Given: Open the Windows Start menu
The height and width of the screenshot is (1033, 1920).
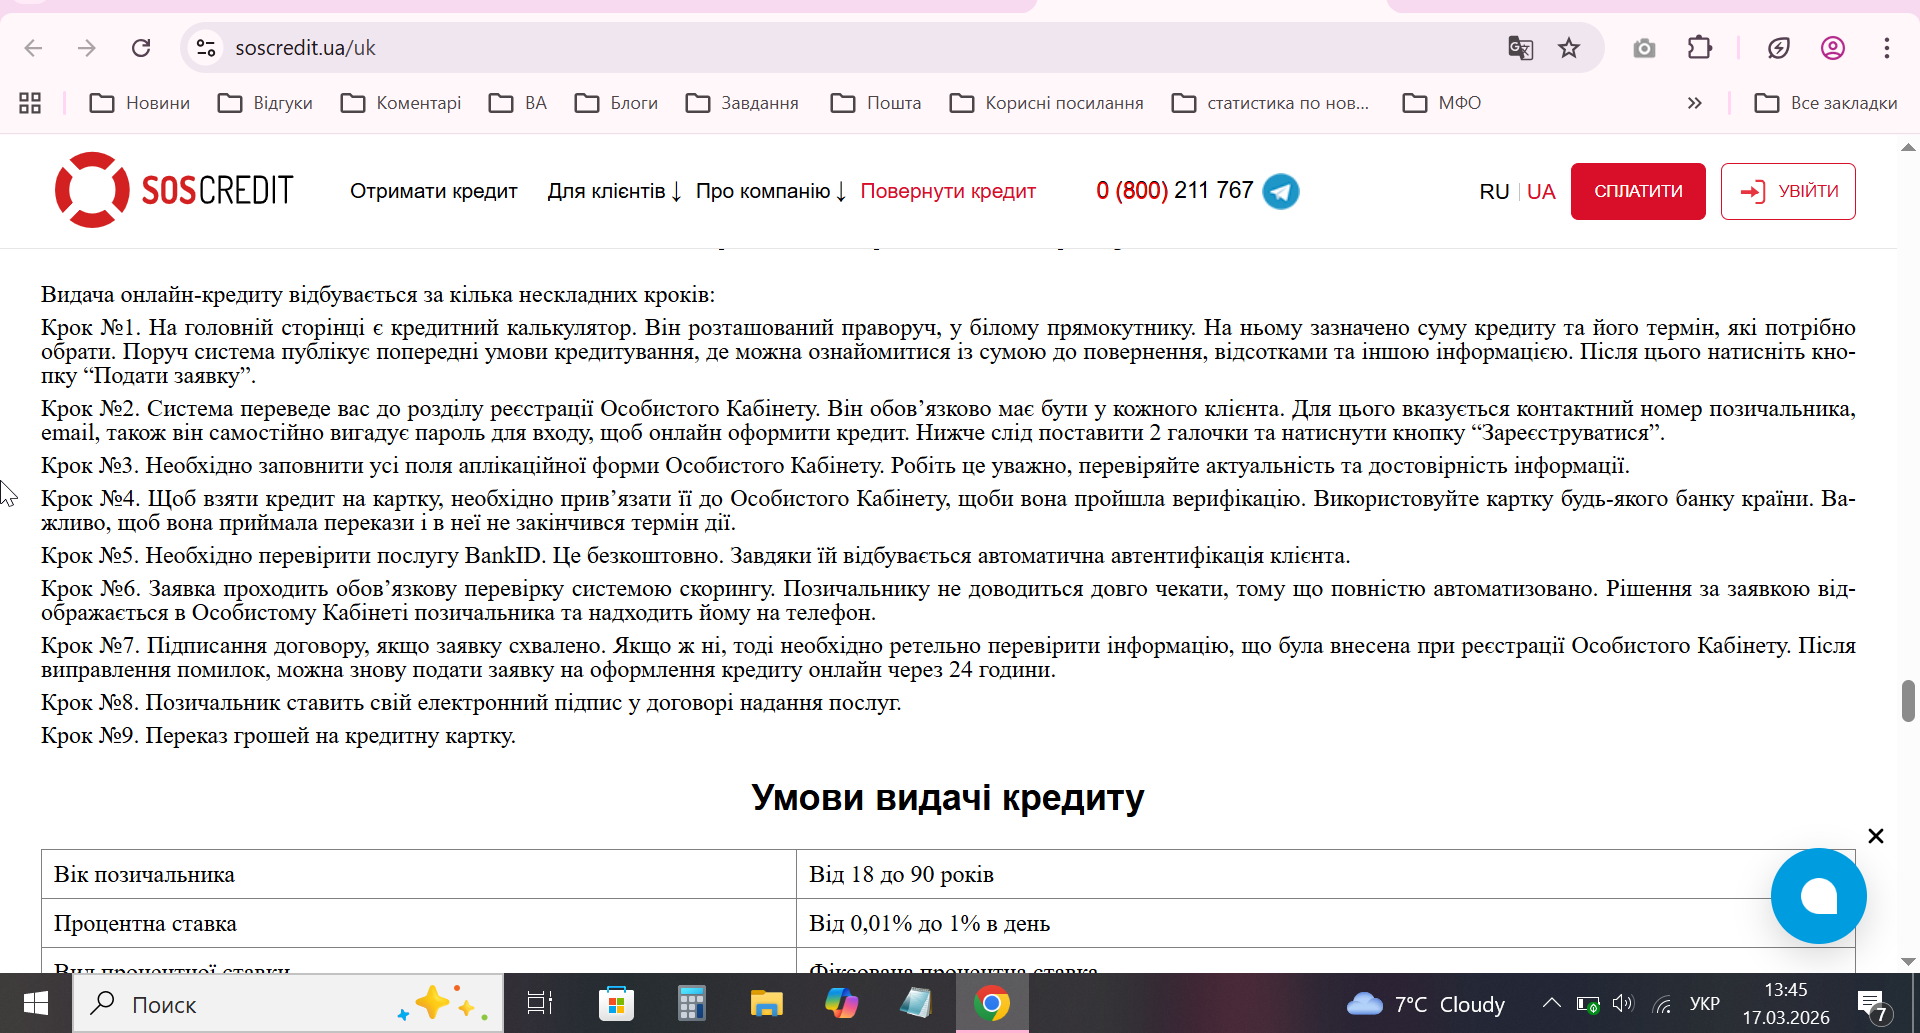Looking at the screenshot, I should click(36, 1003).
